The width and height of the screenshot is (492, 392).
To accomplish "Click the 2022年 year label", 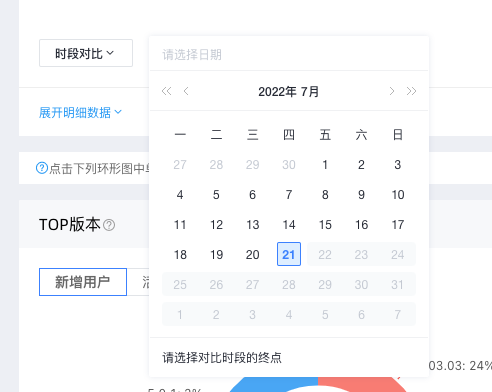I will pyautogui.click(x=277, y=92).
